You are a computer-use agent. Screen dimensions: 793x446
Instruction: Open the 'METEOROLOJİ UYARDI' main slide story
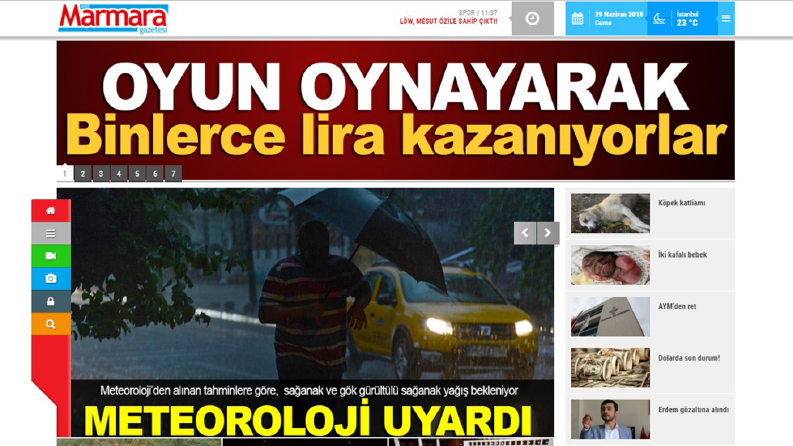305,313
